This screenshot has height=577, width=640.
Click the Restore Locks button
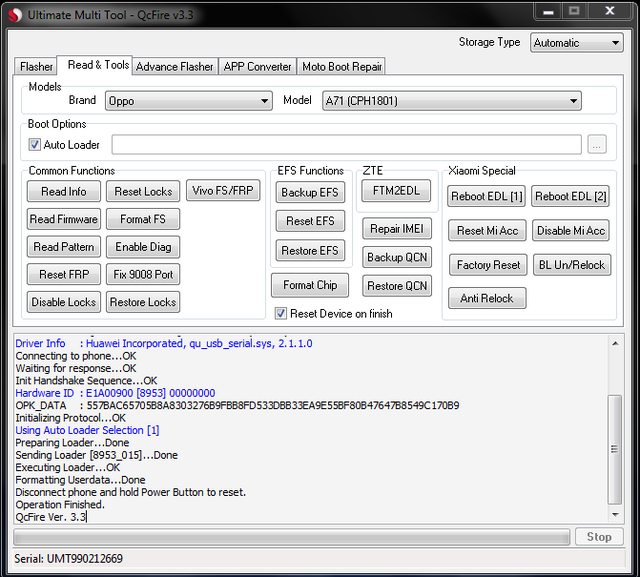point(143,302)
